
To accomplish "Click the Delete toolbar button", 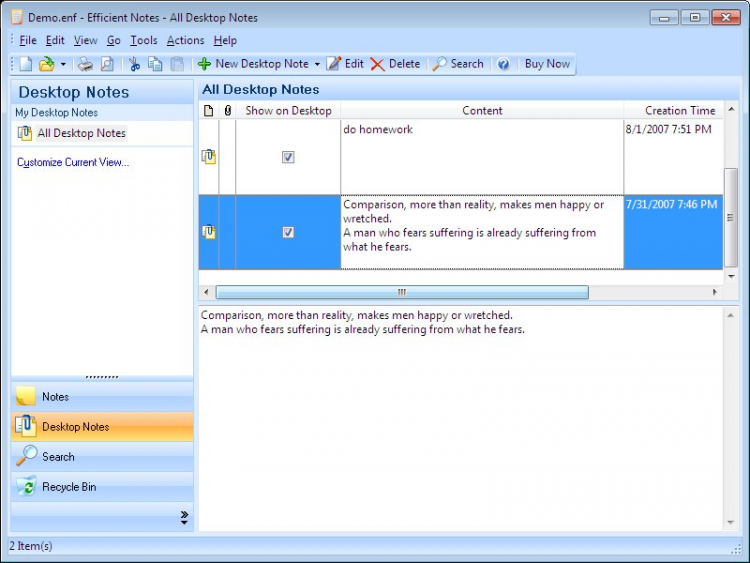I will (395, 64).
